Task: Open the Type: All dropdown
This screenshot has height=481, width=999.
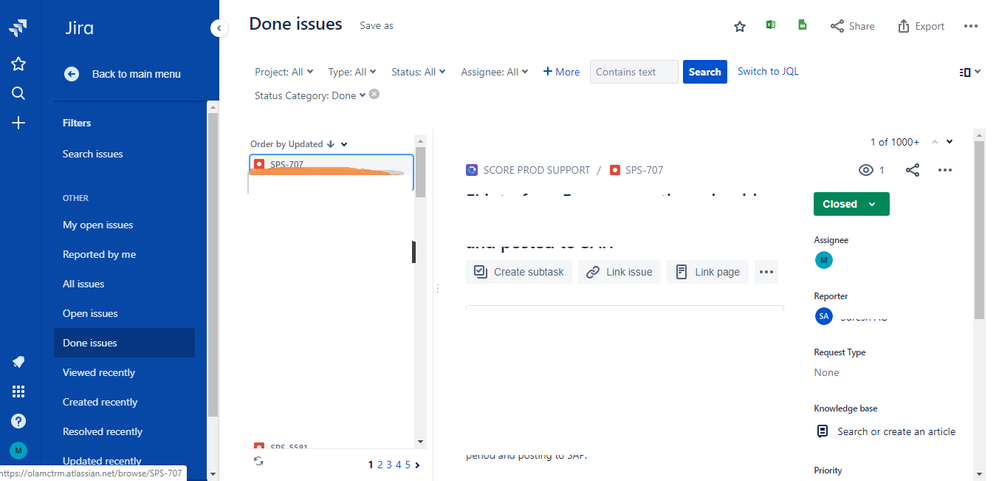Action: point(352,72)
